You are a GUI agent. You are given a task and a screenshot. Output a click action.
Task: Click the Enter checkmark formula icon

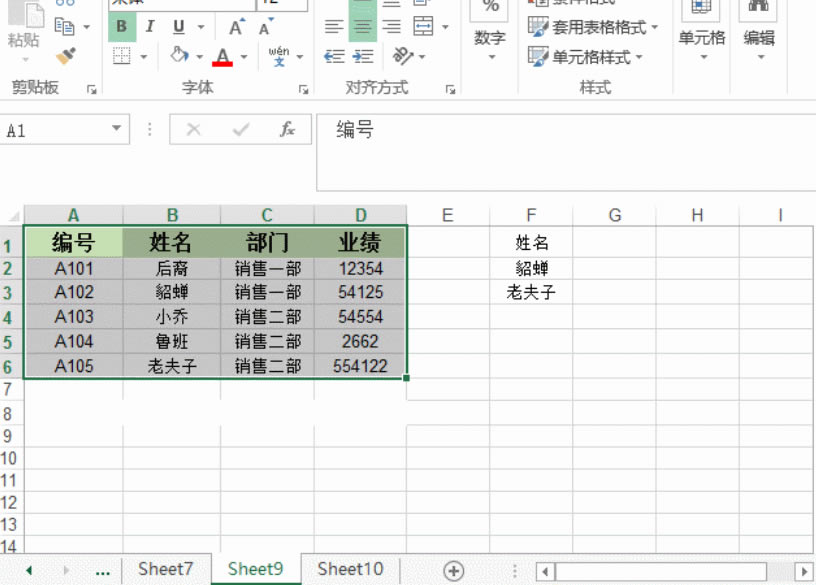click(x=241, y=130)
